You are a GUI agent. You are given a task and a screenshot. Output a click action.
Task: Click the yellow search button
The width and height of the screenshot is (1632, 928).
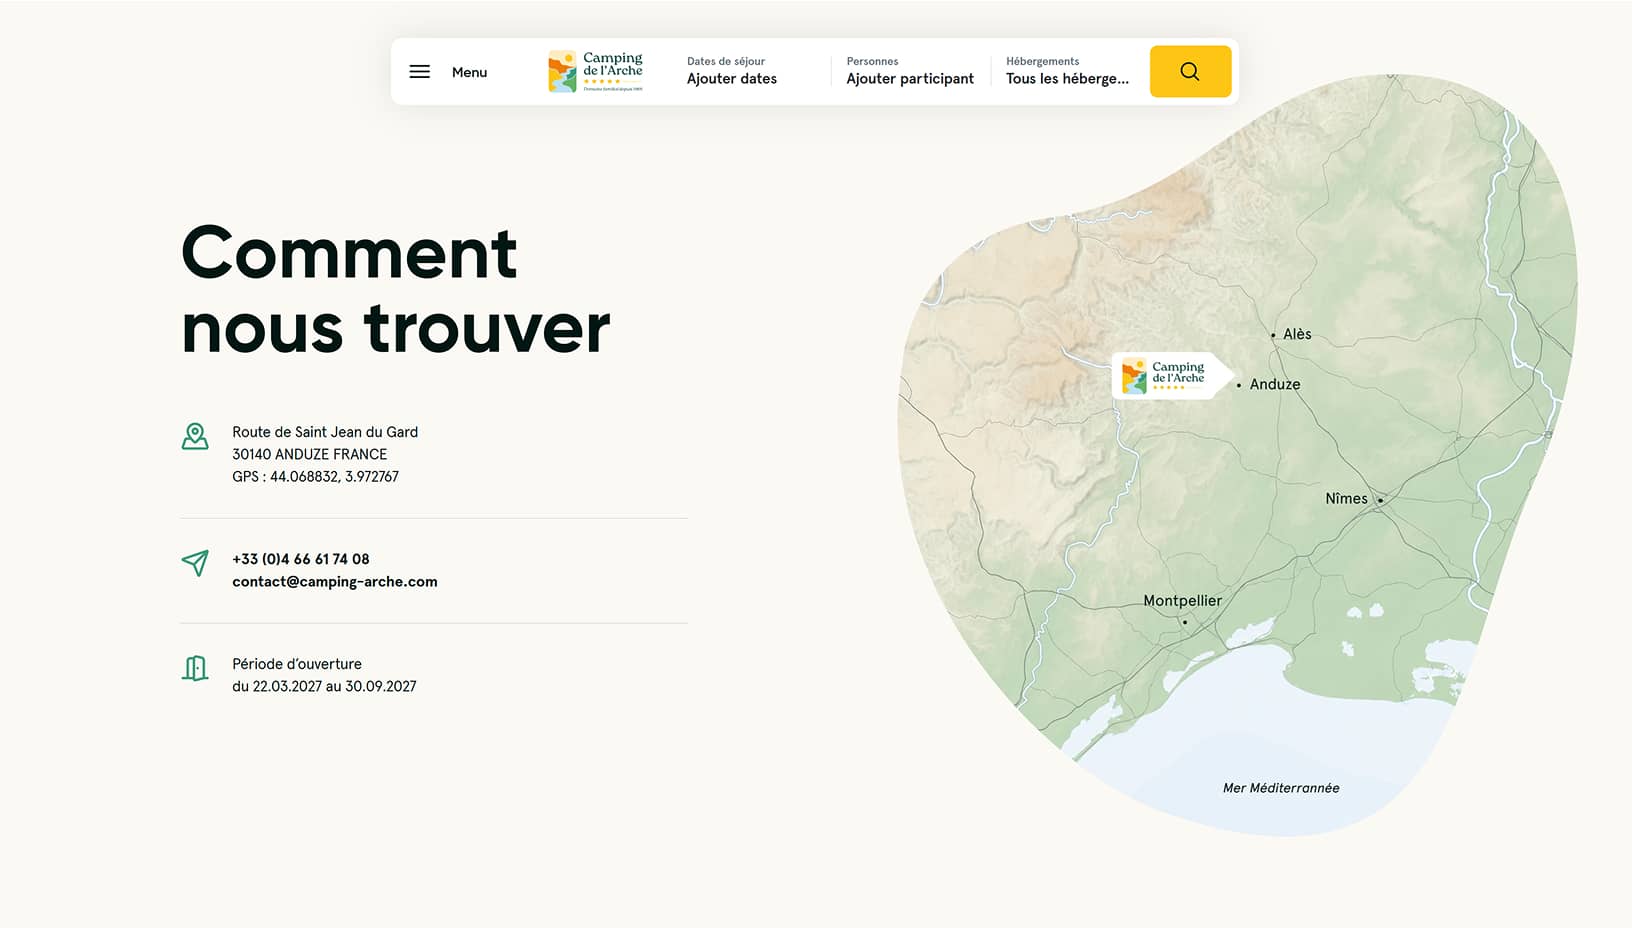coord(1190,71)
